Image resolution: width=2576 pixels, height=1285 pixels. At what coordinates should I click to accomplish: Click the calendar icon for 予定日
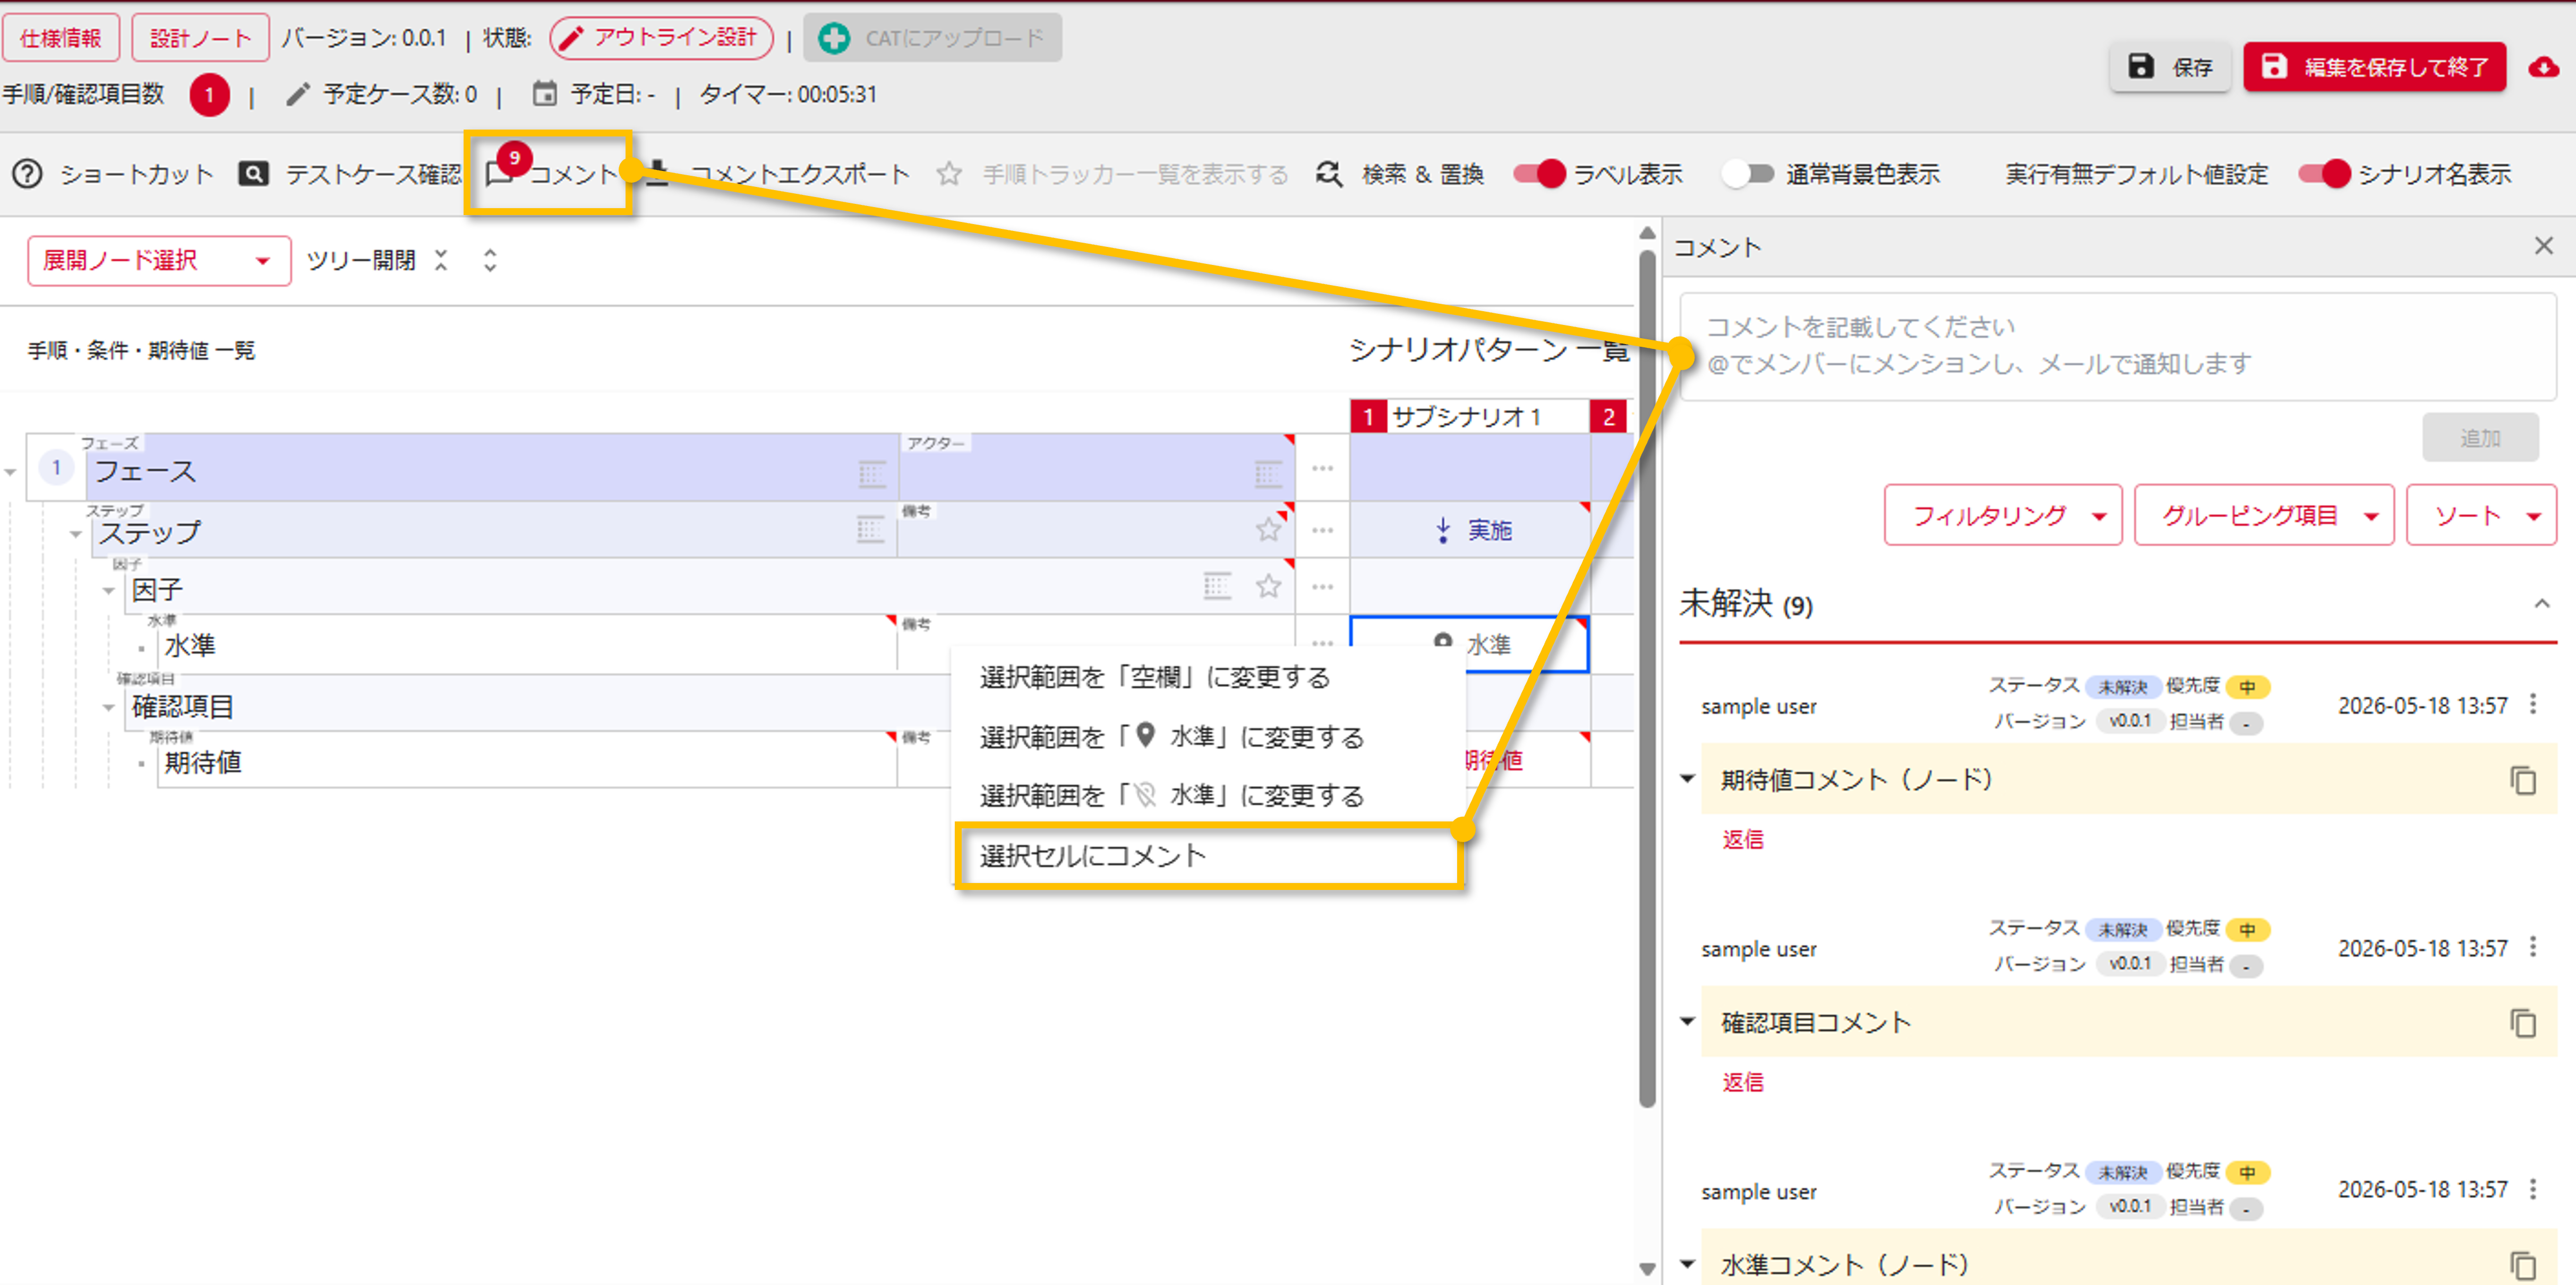[544, 94]
